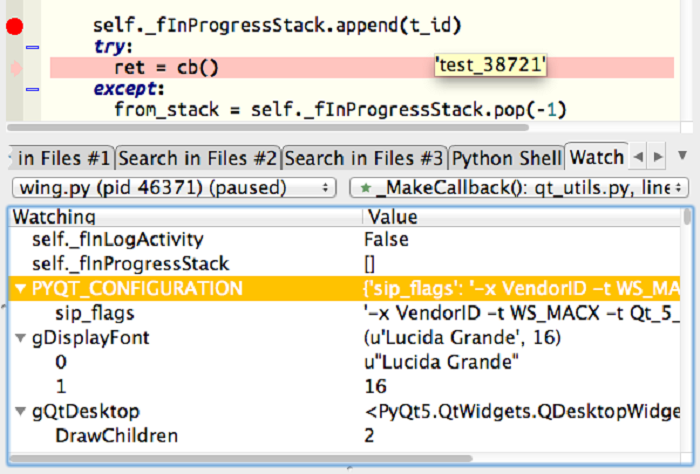The image size is (700, 474).
Task: Open the tab list menu triangle
Action: pos(683,156)
